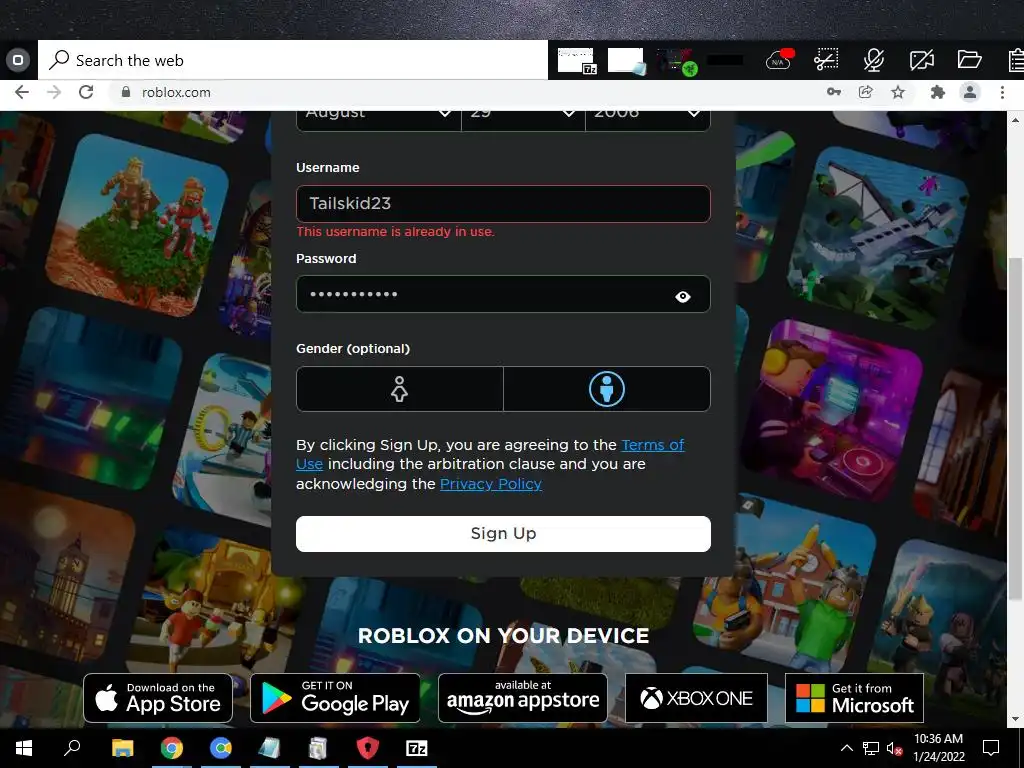Screen dimensions: 1024x768
Task: Open the folder icon in top bar
Action: click(x=970, y=59)
